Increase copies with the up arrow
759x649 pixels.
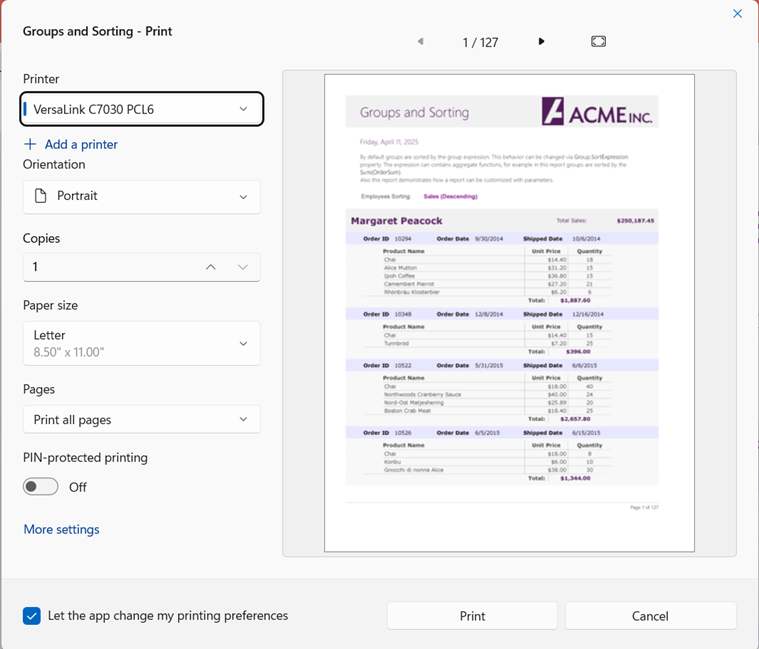[x=210, y=267]
